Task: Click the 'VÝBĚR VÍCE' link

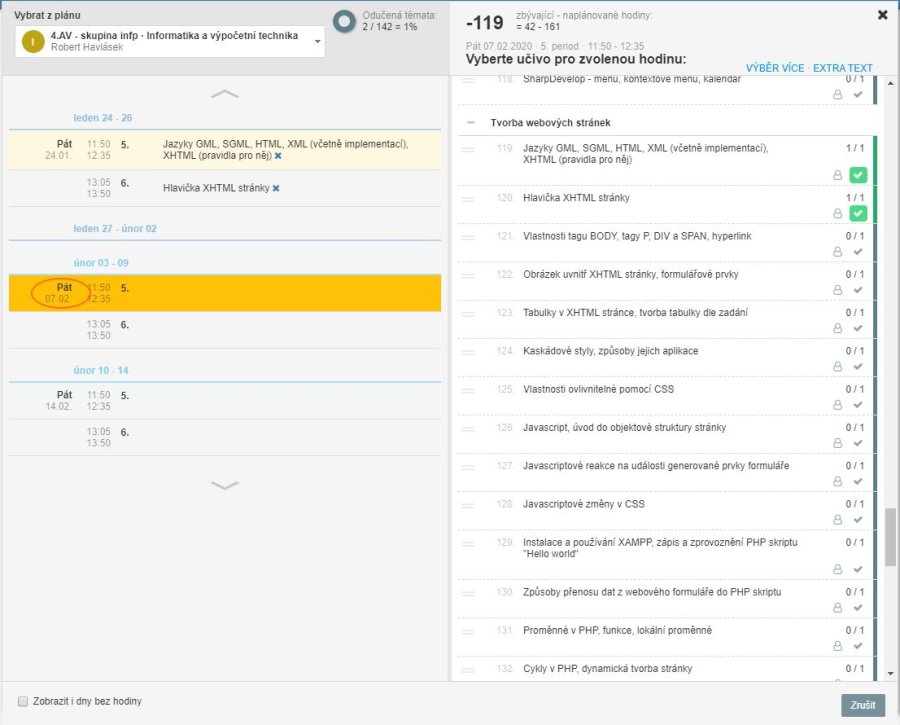Action: point(774,68)
